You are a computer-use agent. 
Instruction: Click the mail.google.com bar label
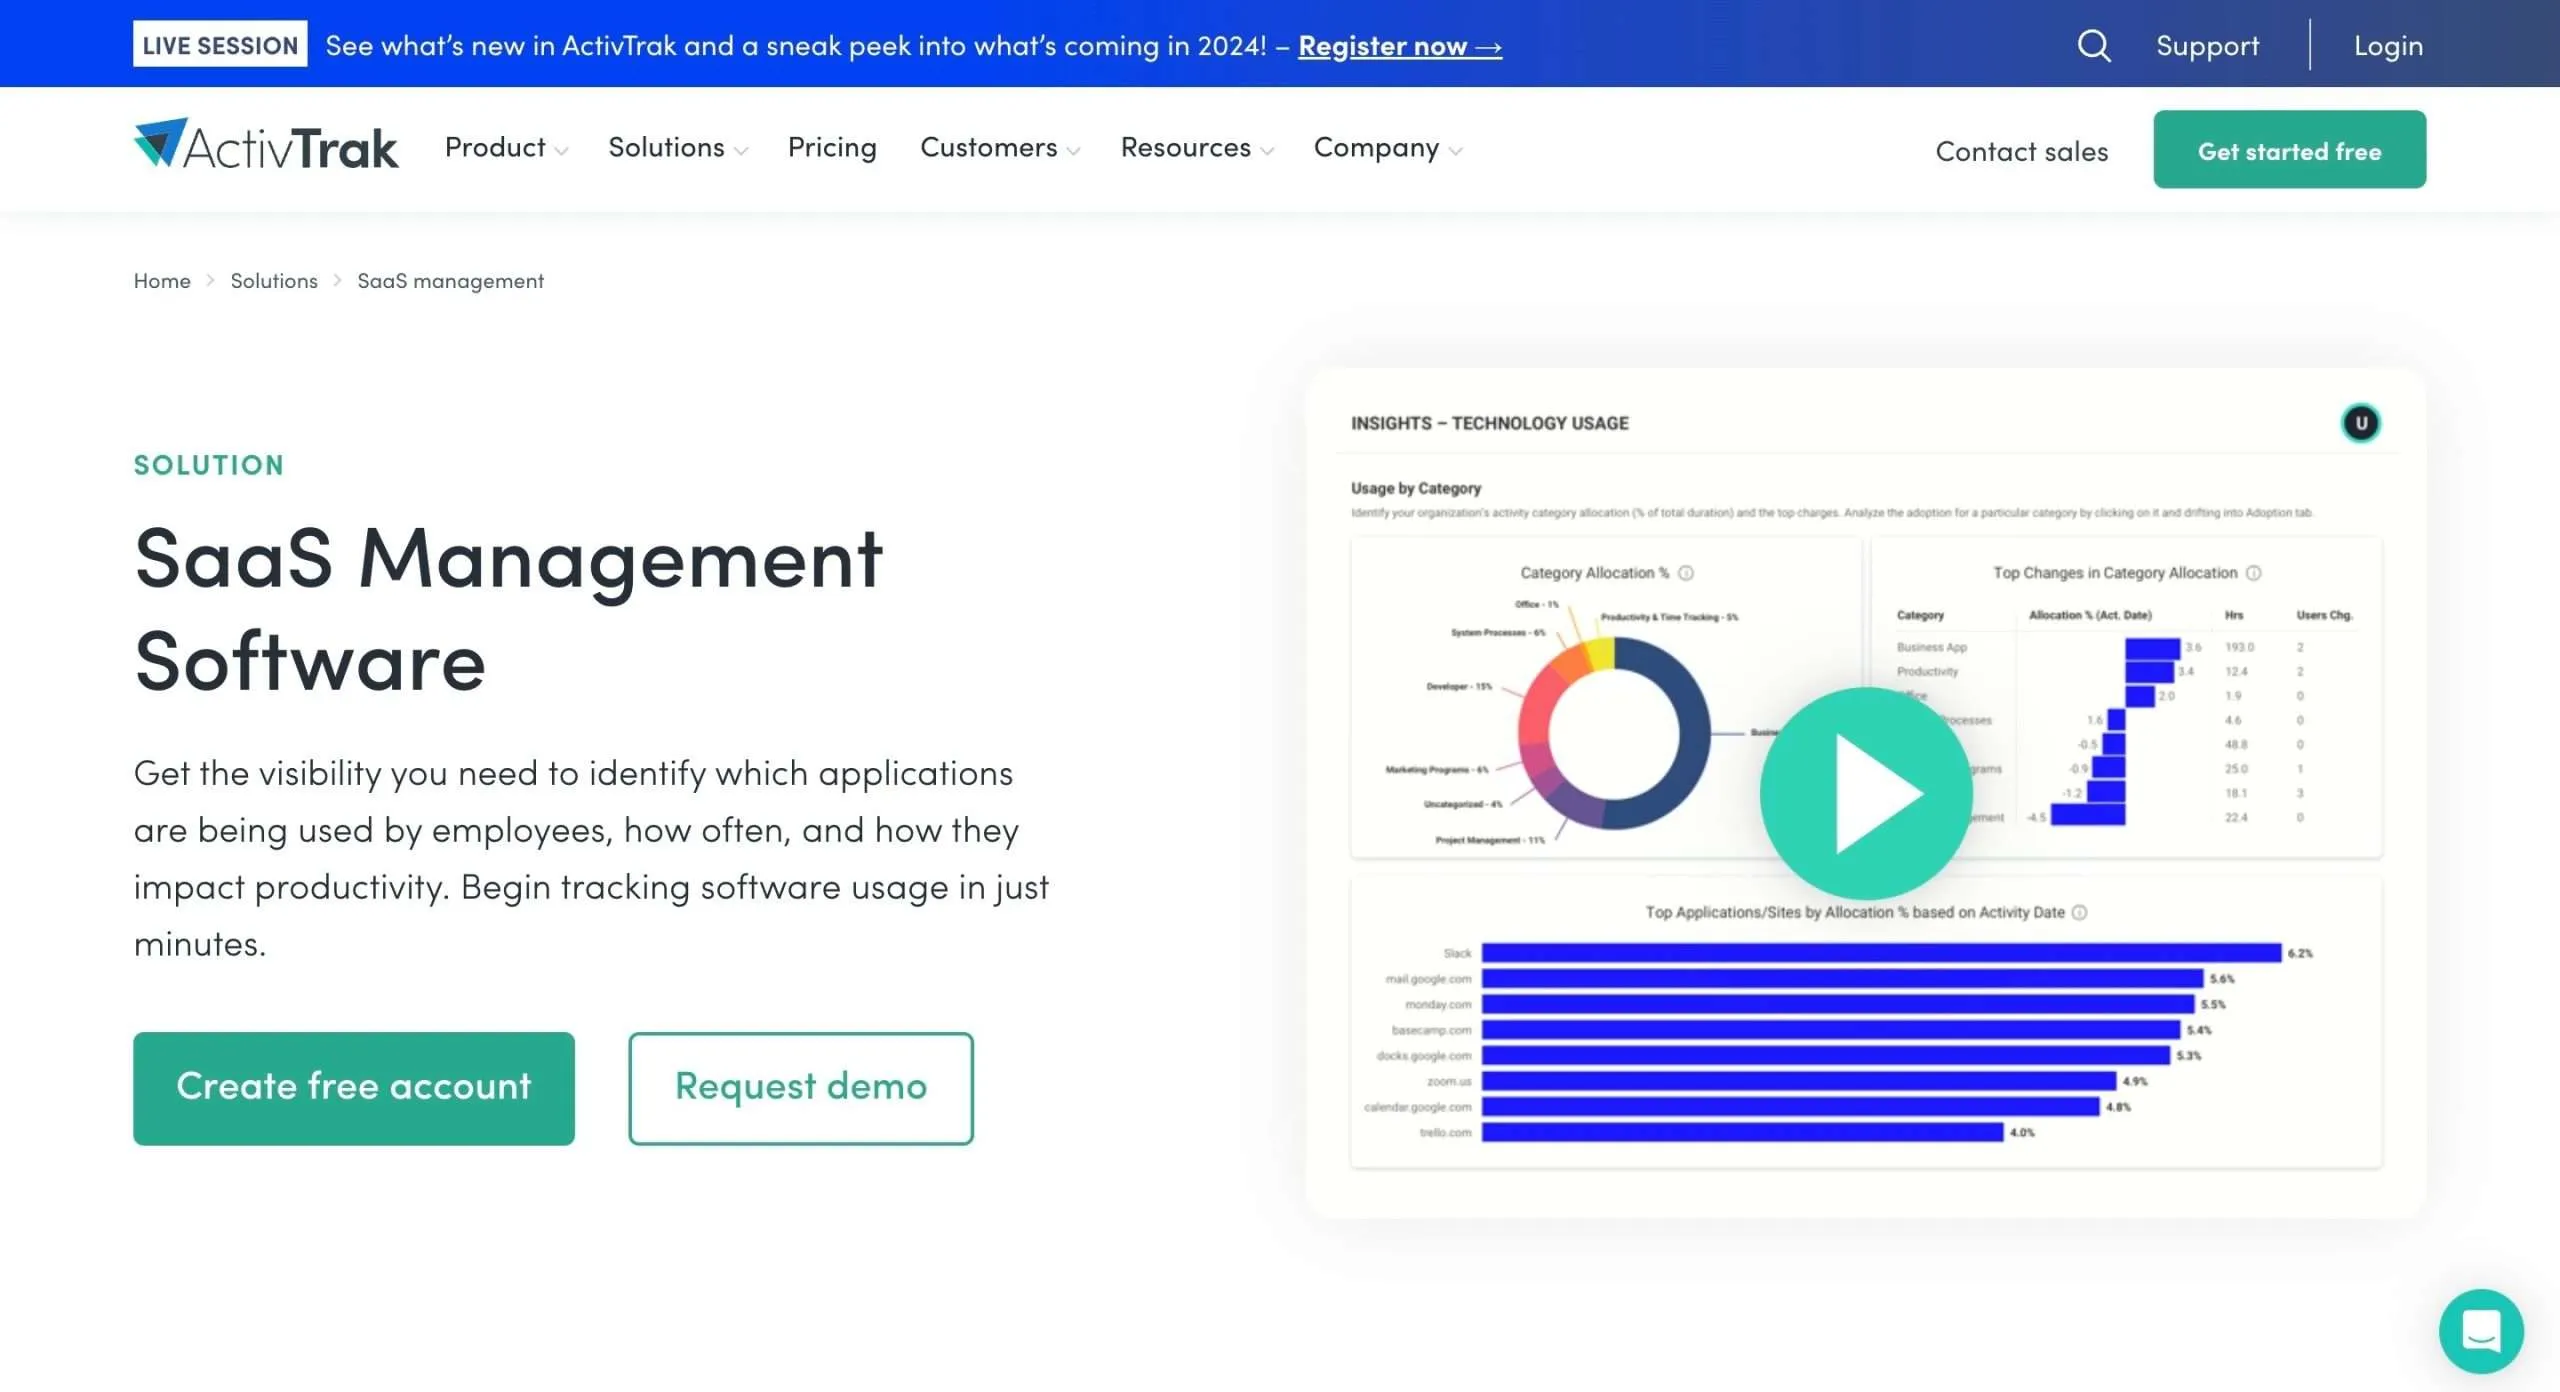click(x=1428, y=979)
